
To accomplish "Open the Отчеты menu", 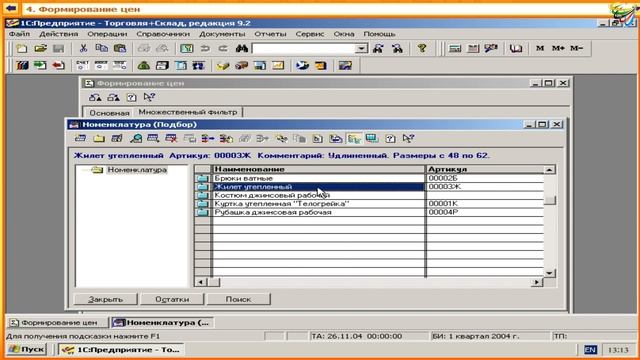I will point(270,34).
